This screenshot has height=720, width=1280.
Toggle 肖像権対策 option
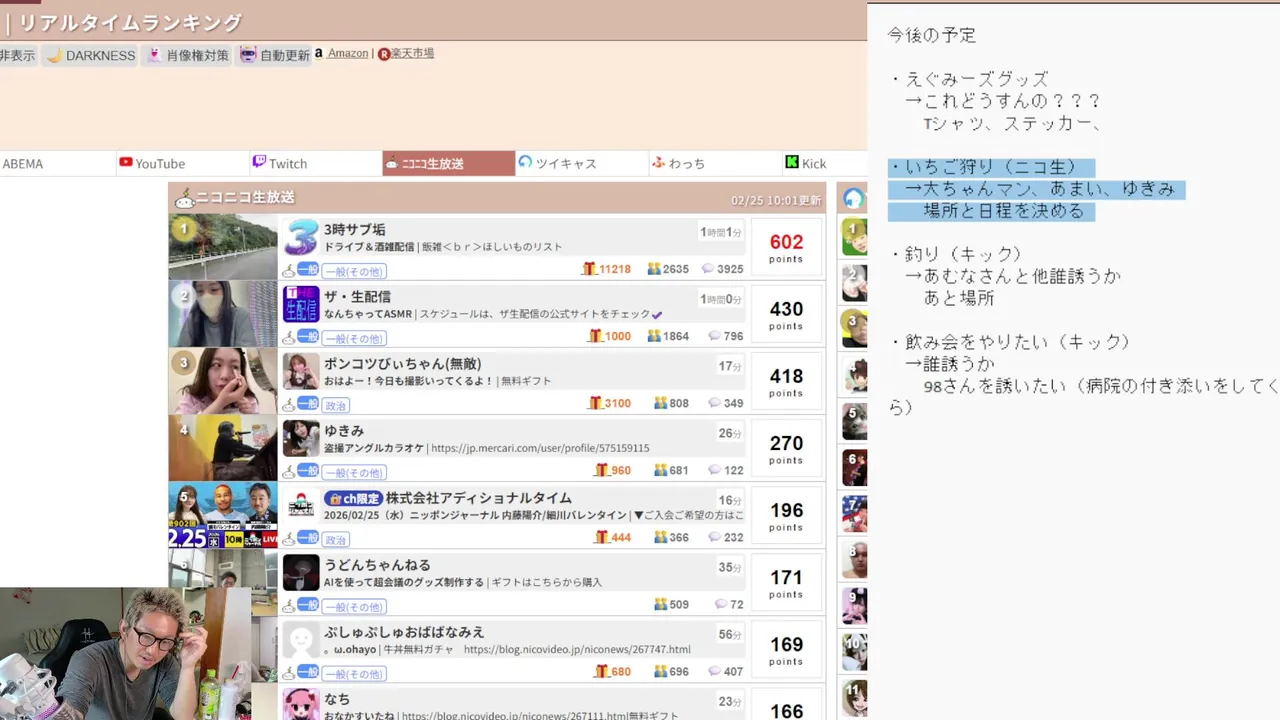tap(187, 55)
